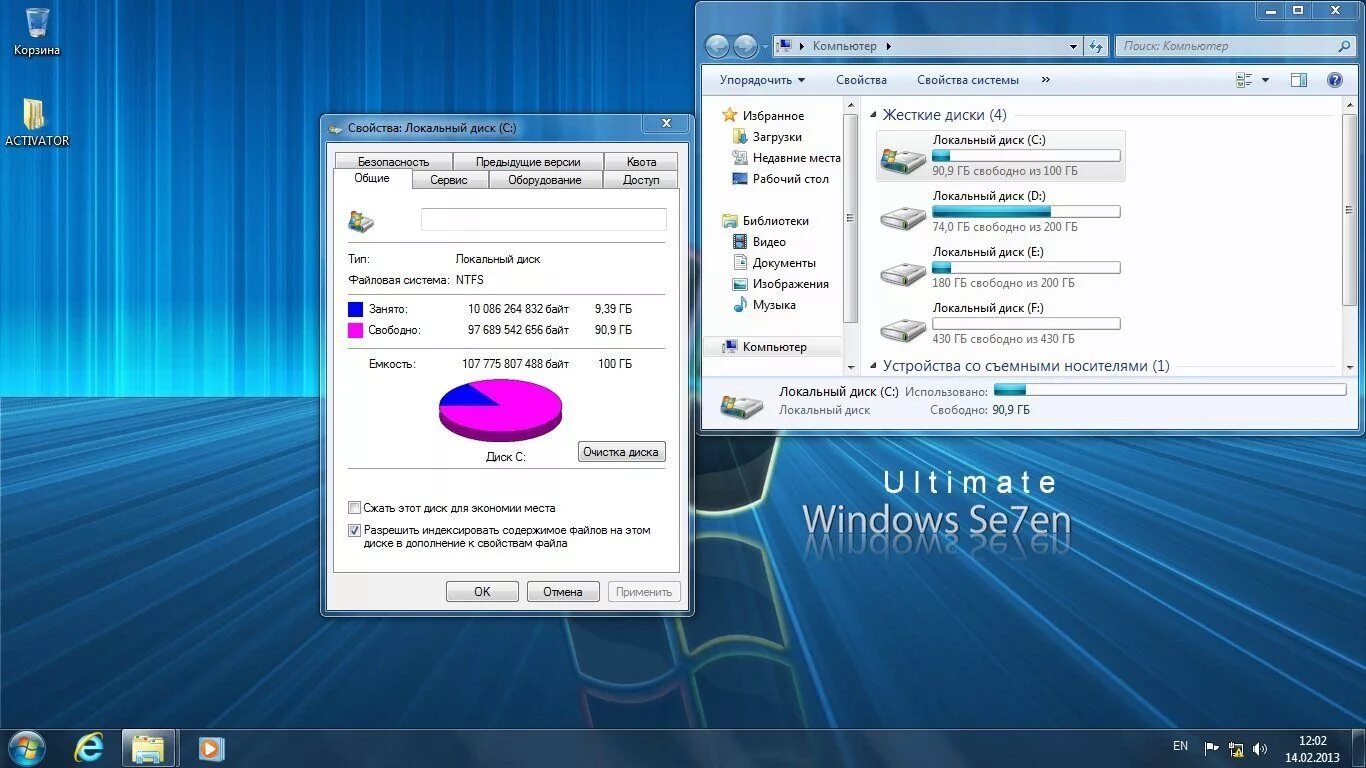
Task: Click the Отмена button
Action: click(563, 592)
